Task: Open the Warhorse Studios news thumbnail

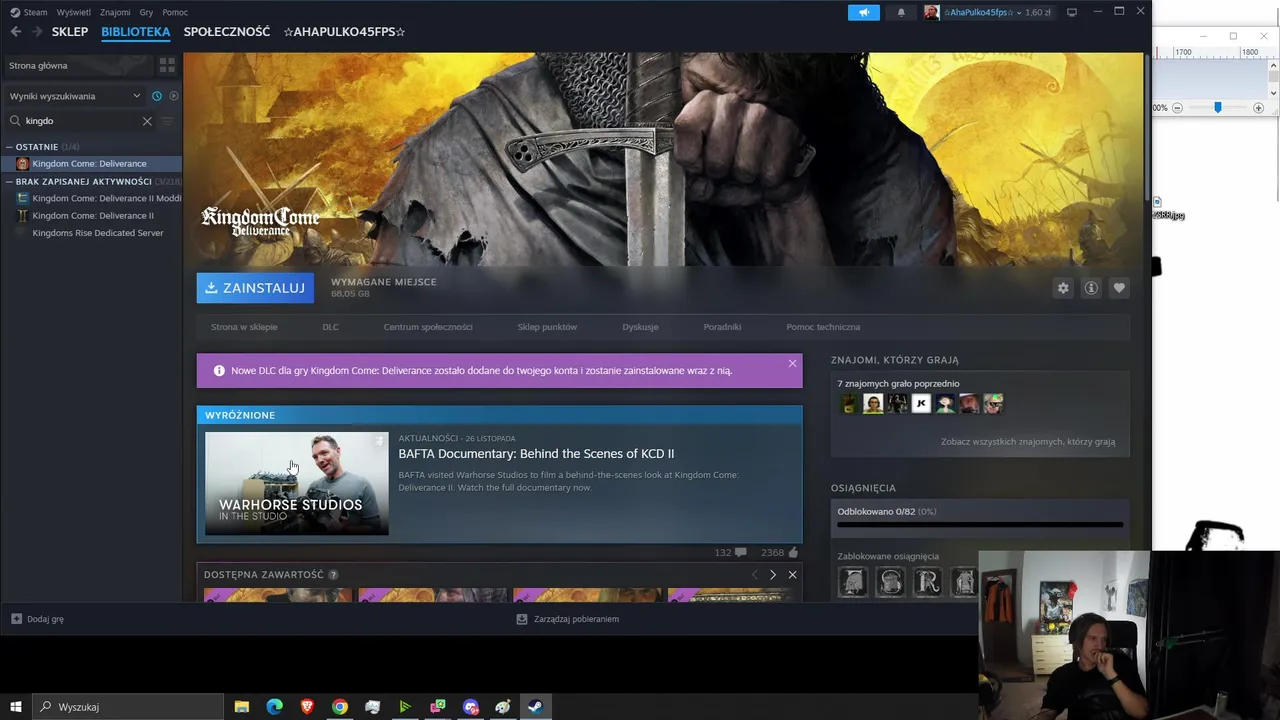Action: coord(297,484)
